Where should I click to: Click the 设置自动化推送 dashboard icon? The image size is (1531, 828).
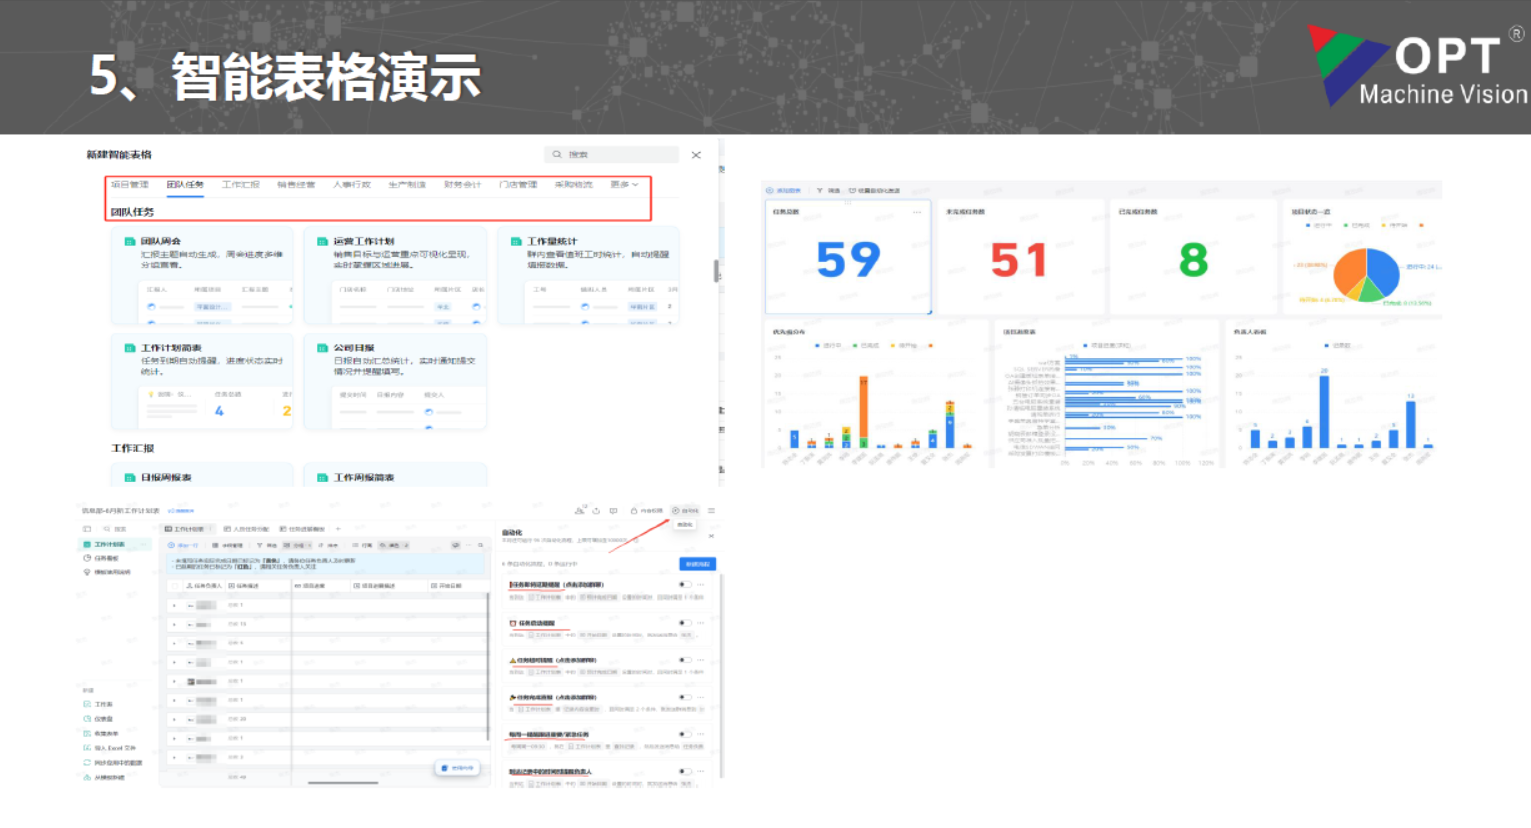(852, 190)
